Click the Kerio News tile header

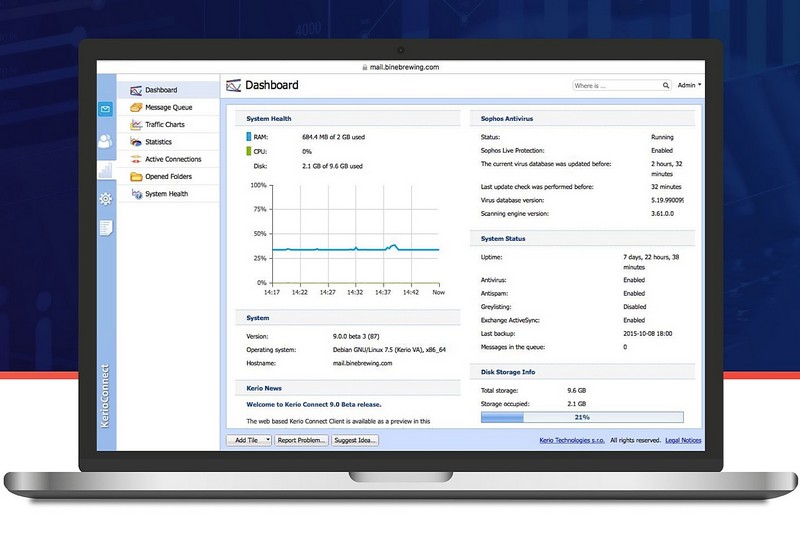click(x=347, y=388)
